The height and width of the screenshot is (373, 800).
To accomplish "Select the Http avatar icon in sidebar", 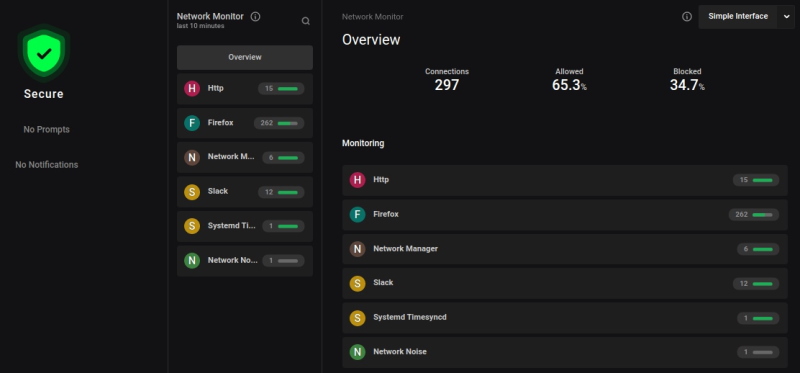I will (x=192, y=88).
